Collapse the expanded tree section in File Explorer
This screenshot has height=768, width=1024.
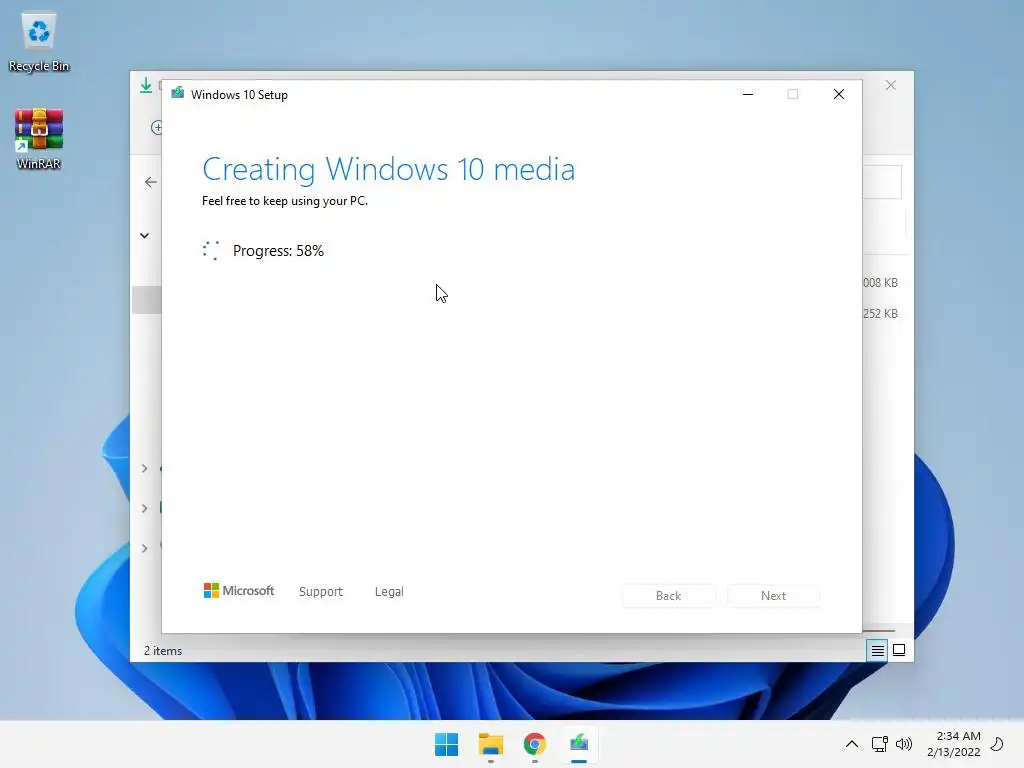click(144, 235)
